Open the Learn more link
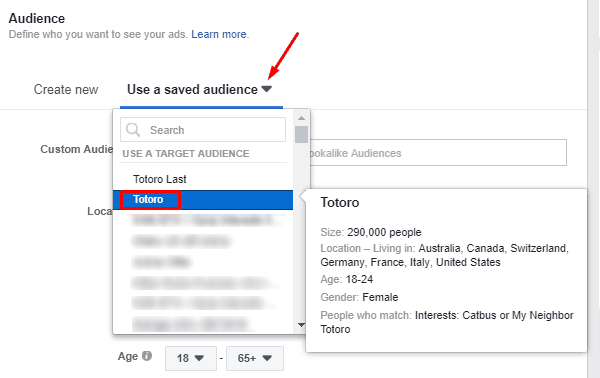The image size is (600, 378). (219, 34)
